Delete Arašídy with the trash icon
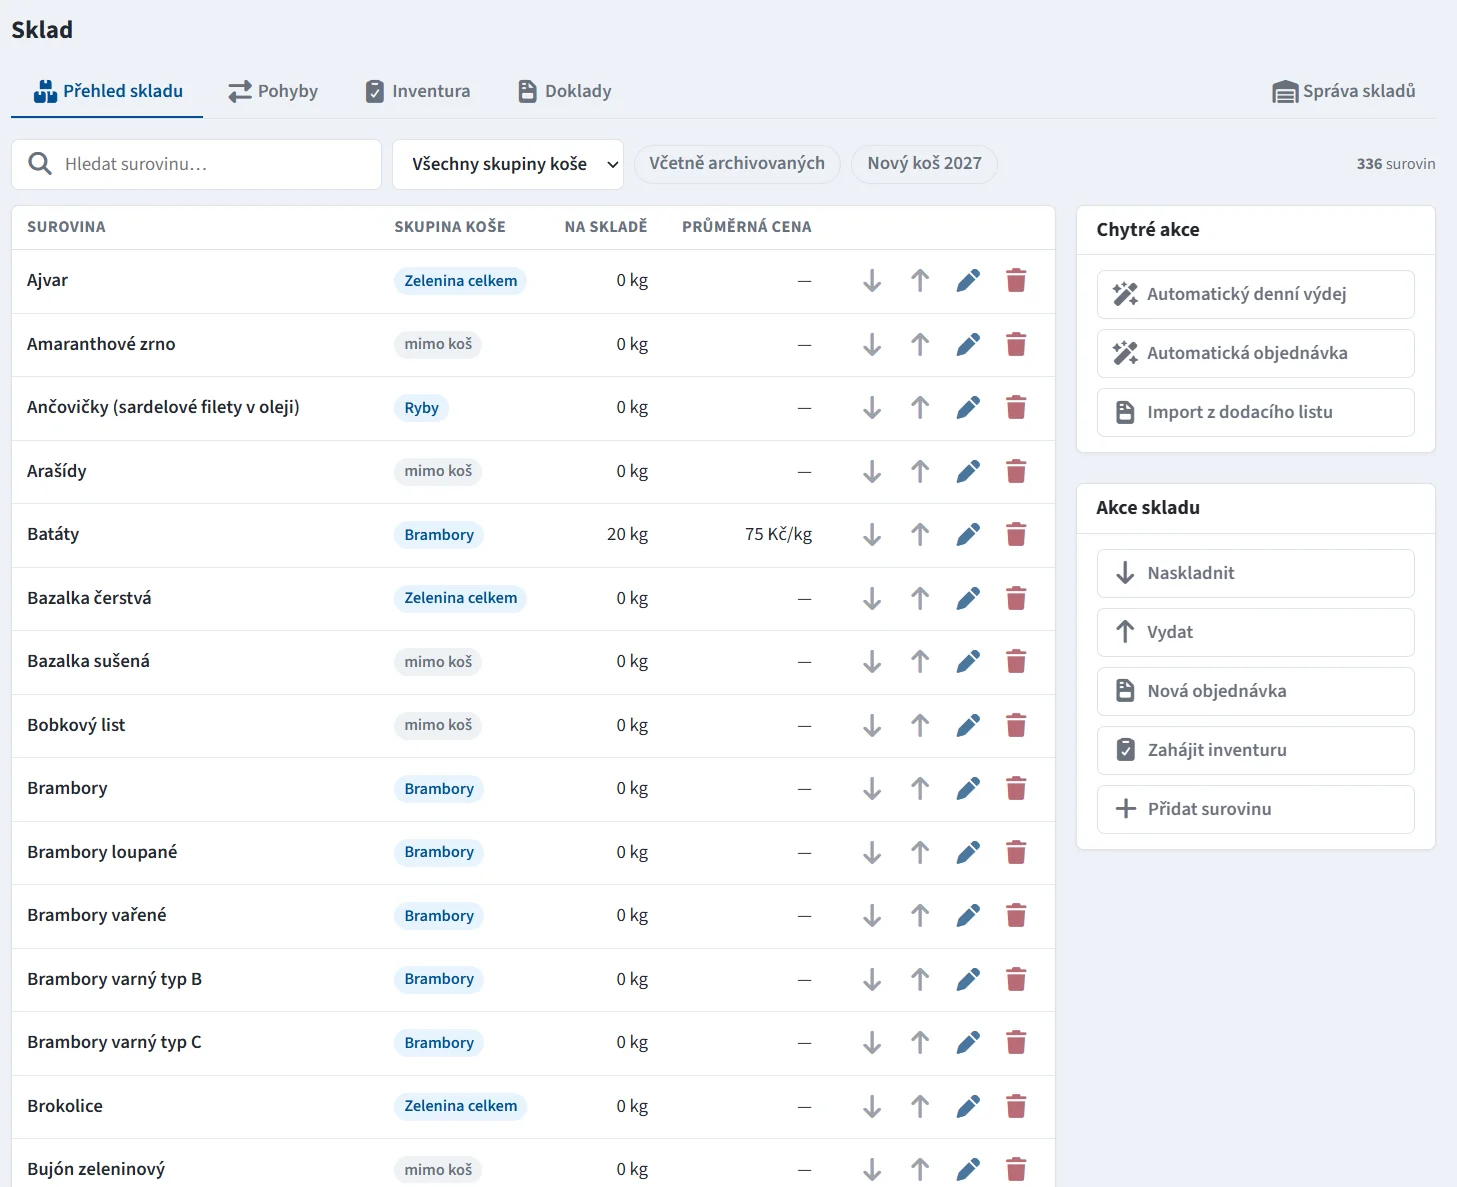This screenshot has width=1457, height=1187. pyautogui.click(x=1016, y=472)
